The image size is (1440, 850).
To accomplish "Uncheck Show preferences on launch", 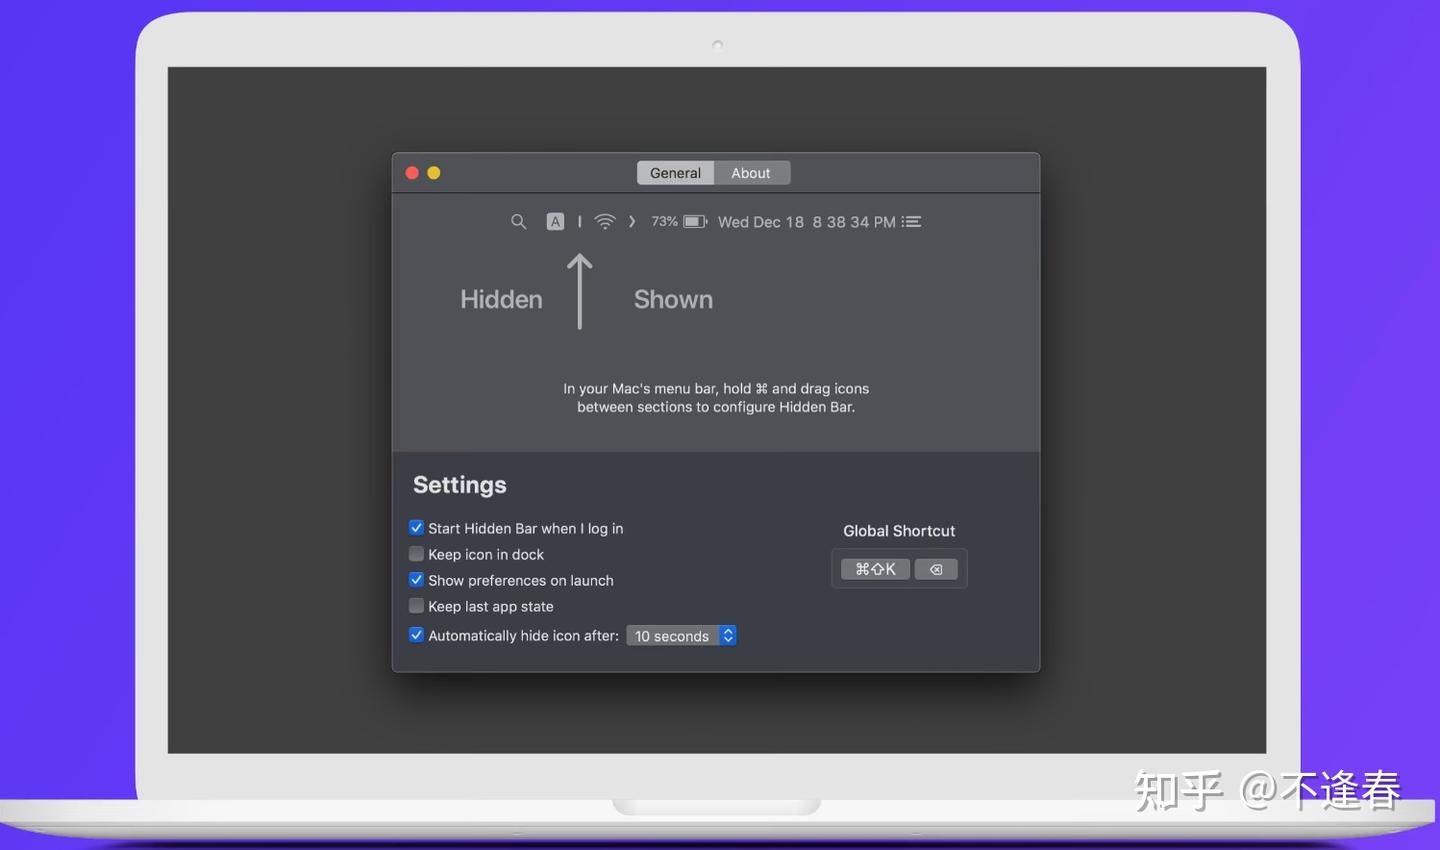I will 416,579.
